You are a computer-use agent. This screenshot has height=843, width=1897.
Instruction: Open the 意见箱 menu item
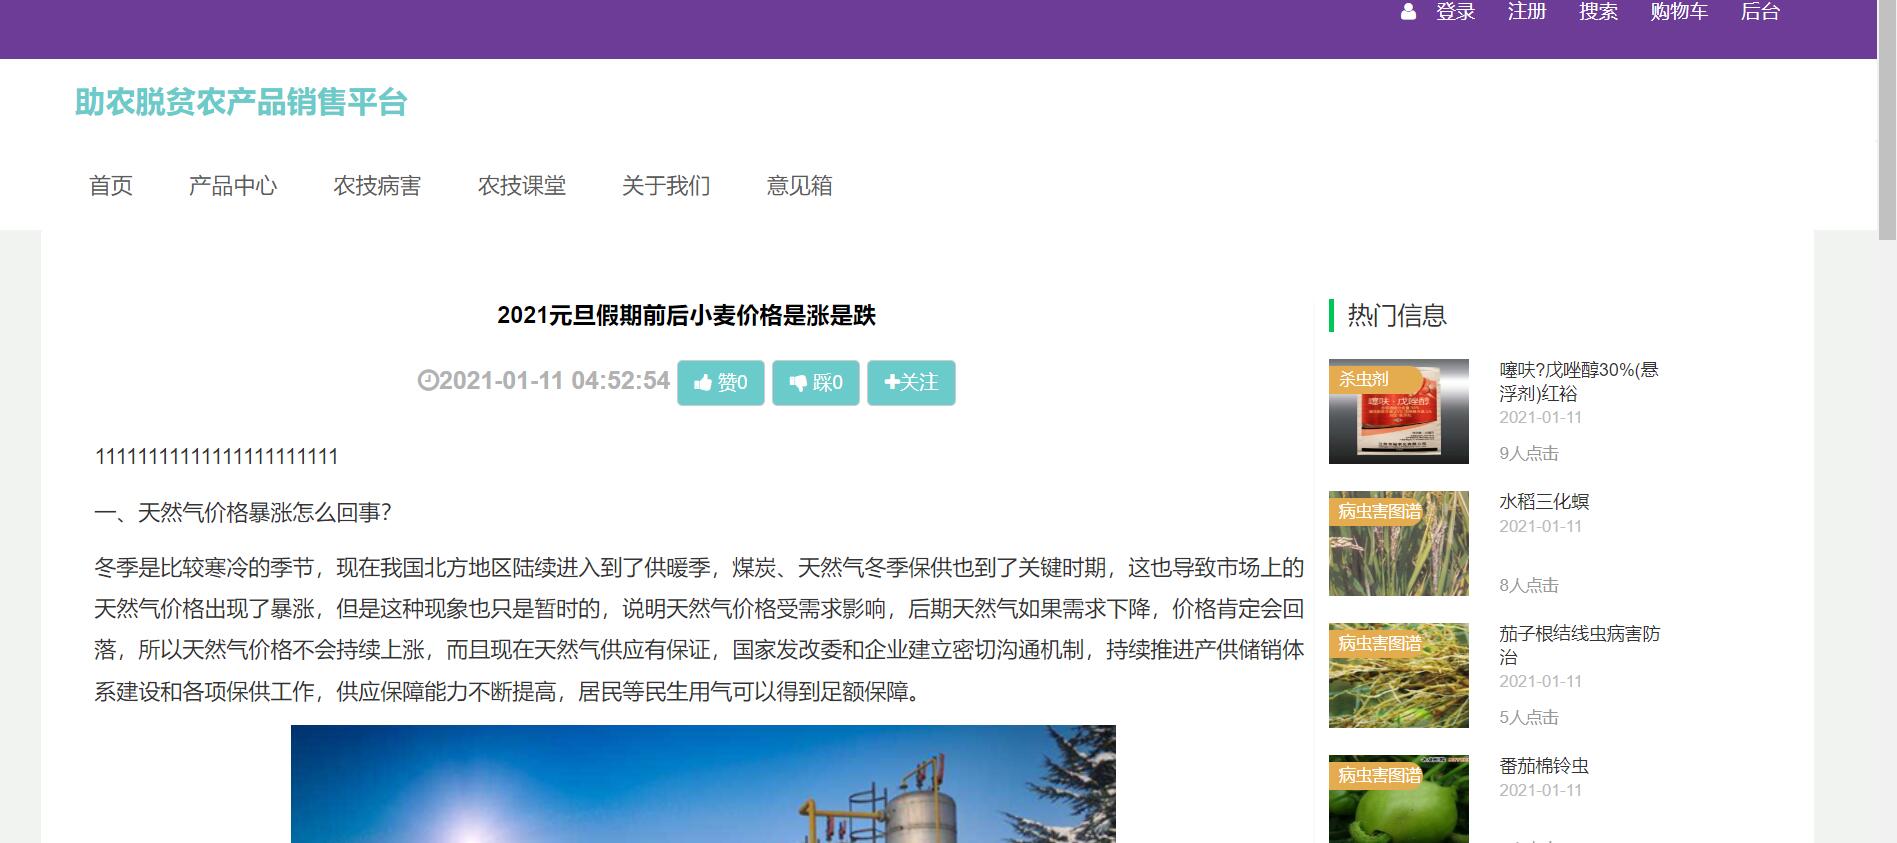799,186
